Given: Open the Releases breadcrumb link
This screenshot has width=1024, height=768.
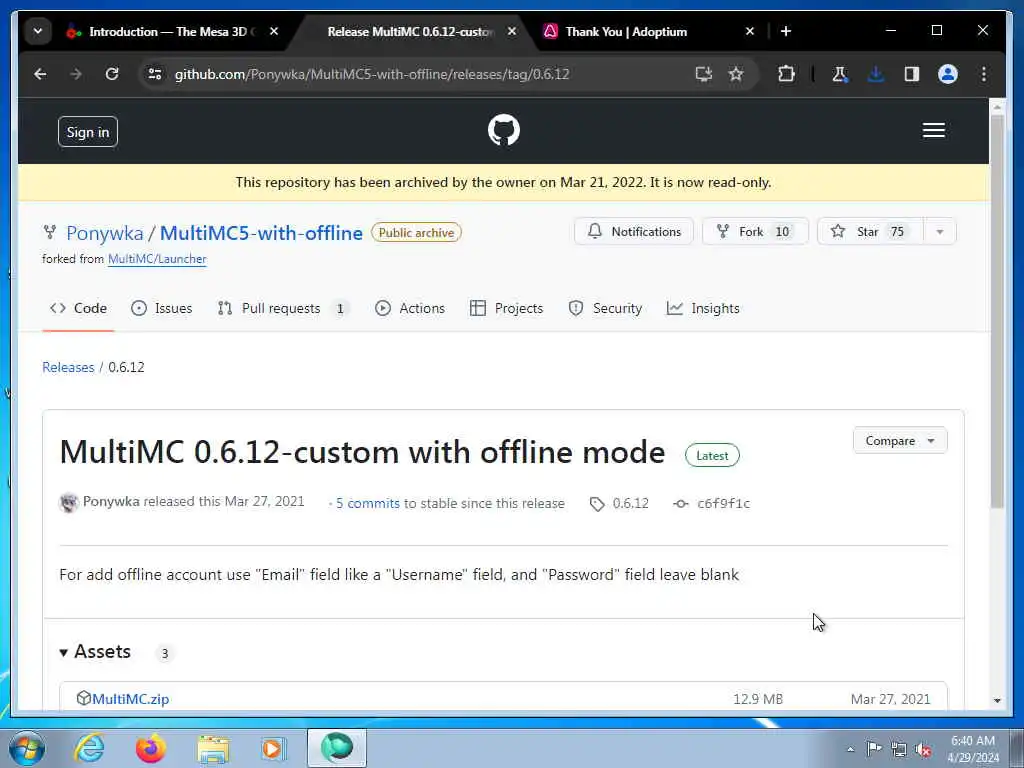Looking at the screenshot, I should coord(68,367).
